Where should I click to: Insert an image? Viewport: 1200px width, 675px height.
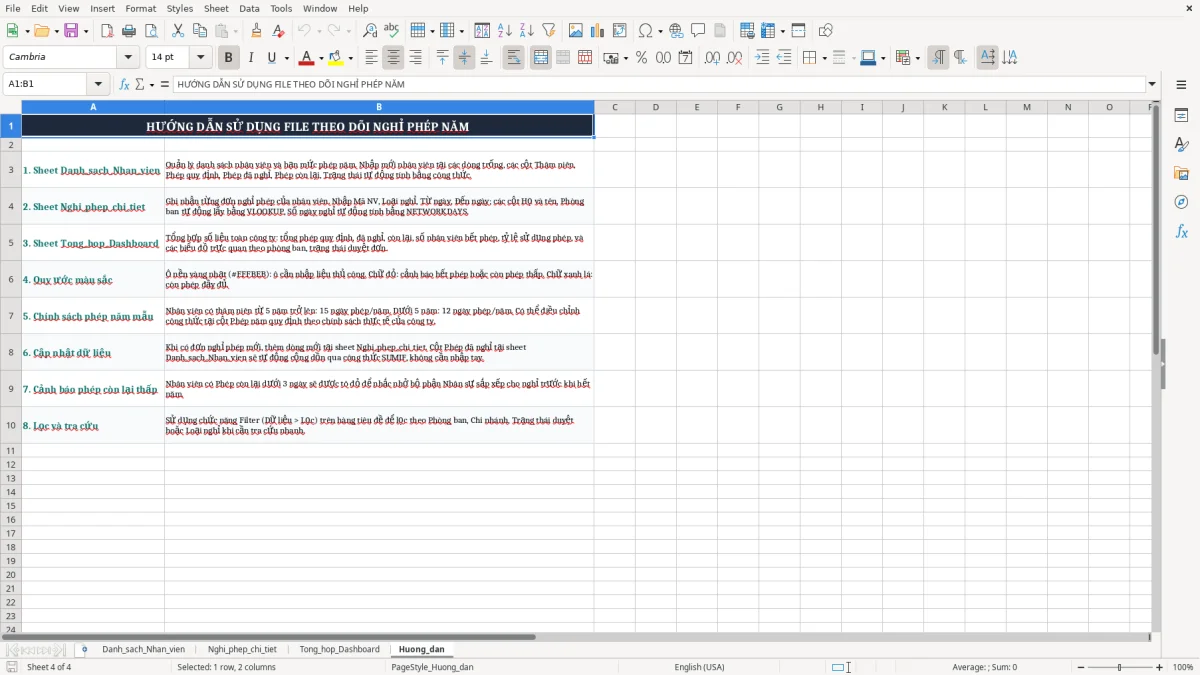coord(576,31)
